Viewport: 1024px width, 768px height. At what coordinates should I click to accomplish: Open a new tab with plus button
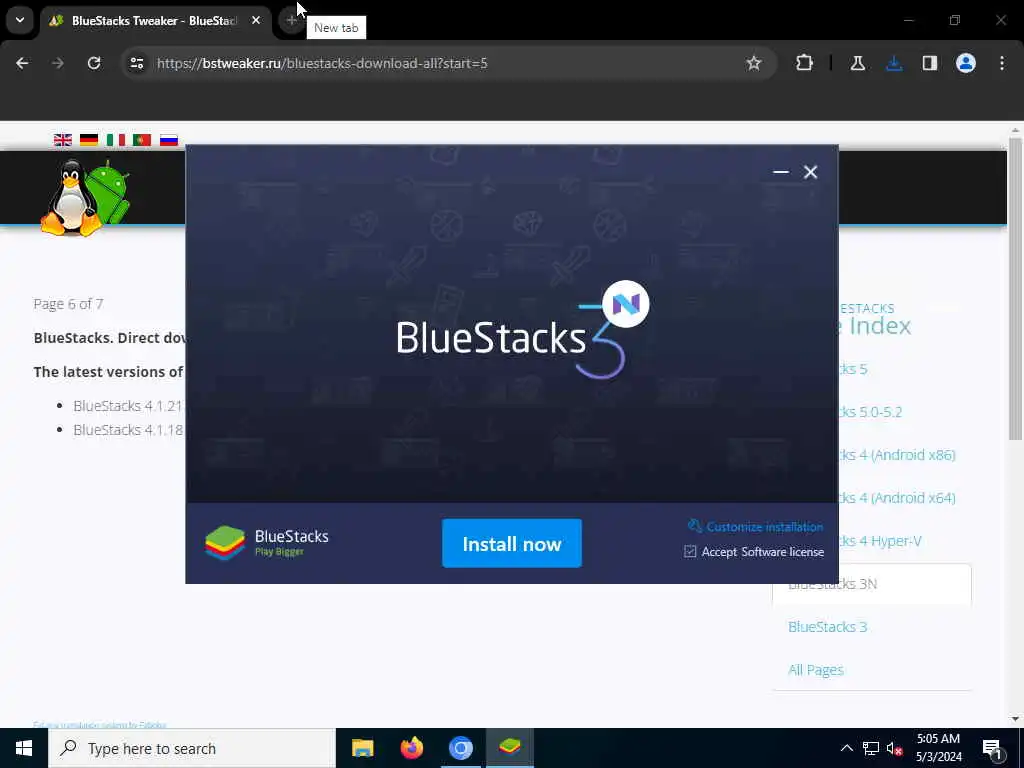[x=291, y=20]
